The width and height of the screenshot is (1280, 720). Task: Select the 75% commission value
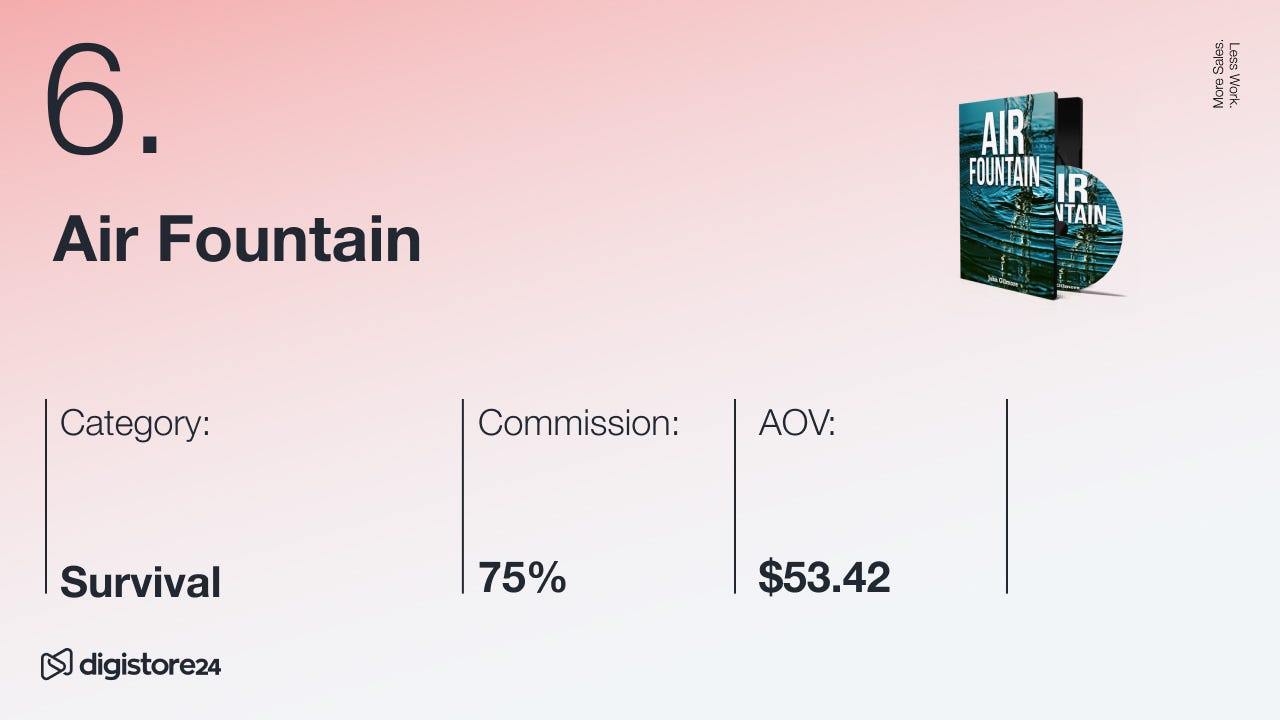tap(522, 577)
